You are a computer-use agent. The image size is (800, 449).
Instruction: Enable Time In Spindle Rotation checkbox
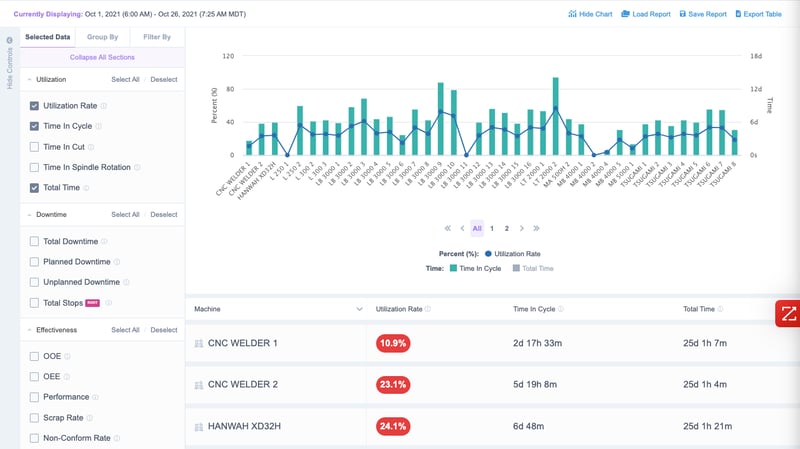[x=34, y=167]
